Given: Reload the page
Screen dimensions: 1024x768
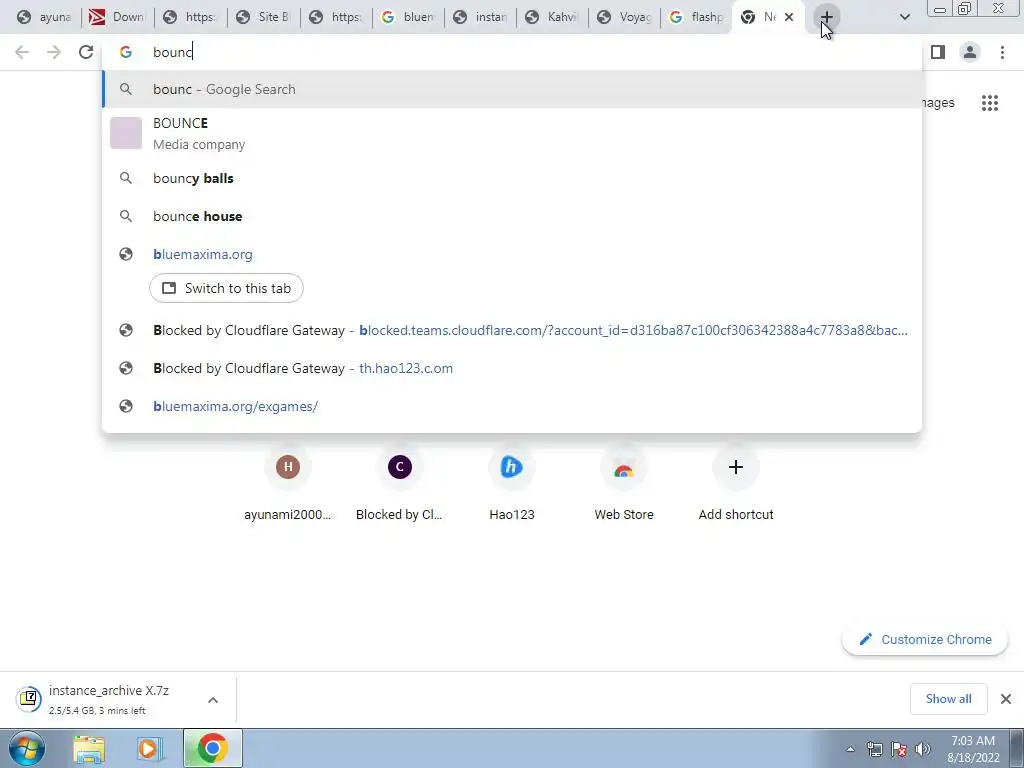Looking at the screenshot, I should coord(86,52).
